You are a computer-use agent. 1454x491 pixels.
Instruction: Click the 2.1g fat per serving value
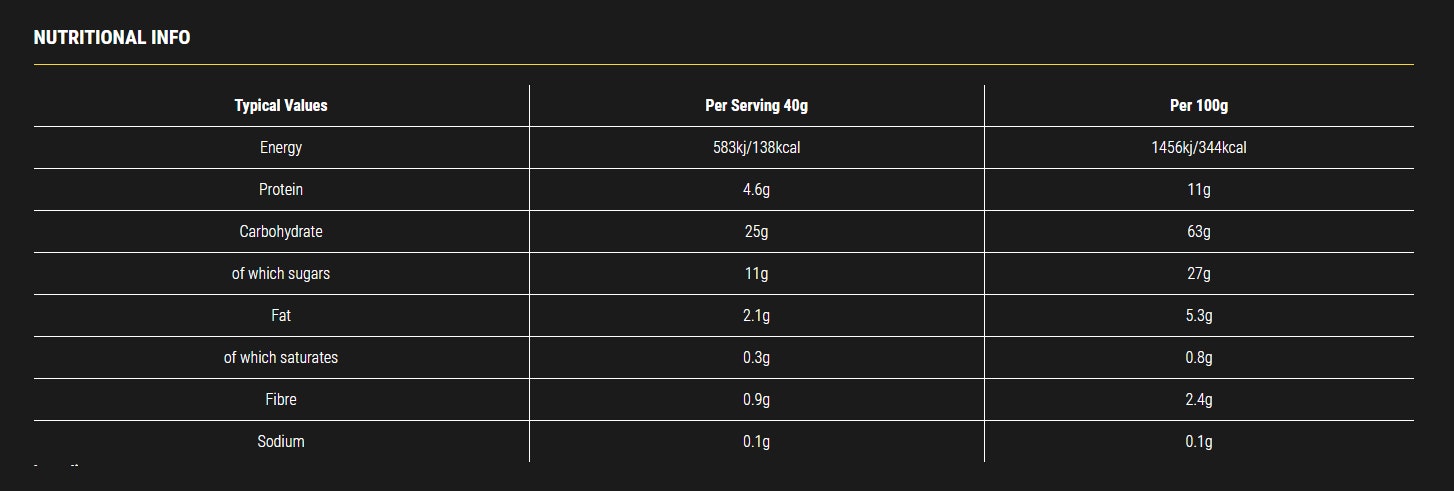(756, 315)
